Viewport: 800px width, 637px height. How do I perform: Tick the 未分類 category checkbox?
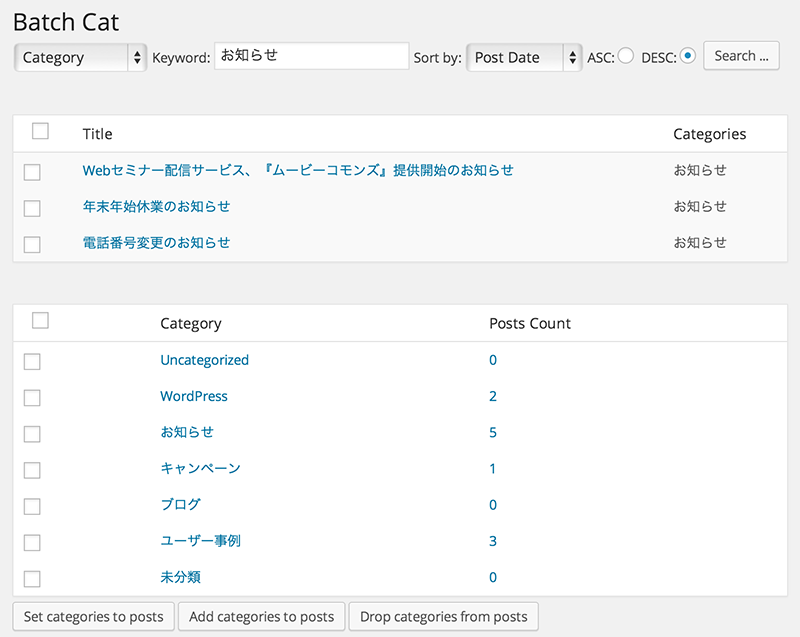click(x=32, y=579)
